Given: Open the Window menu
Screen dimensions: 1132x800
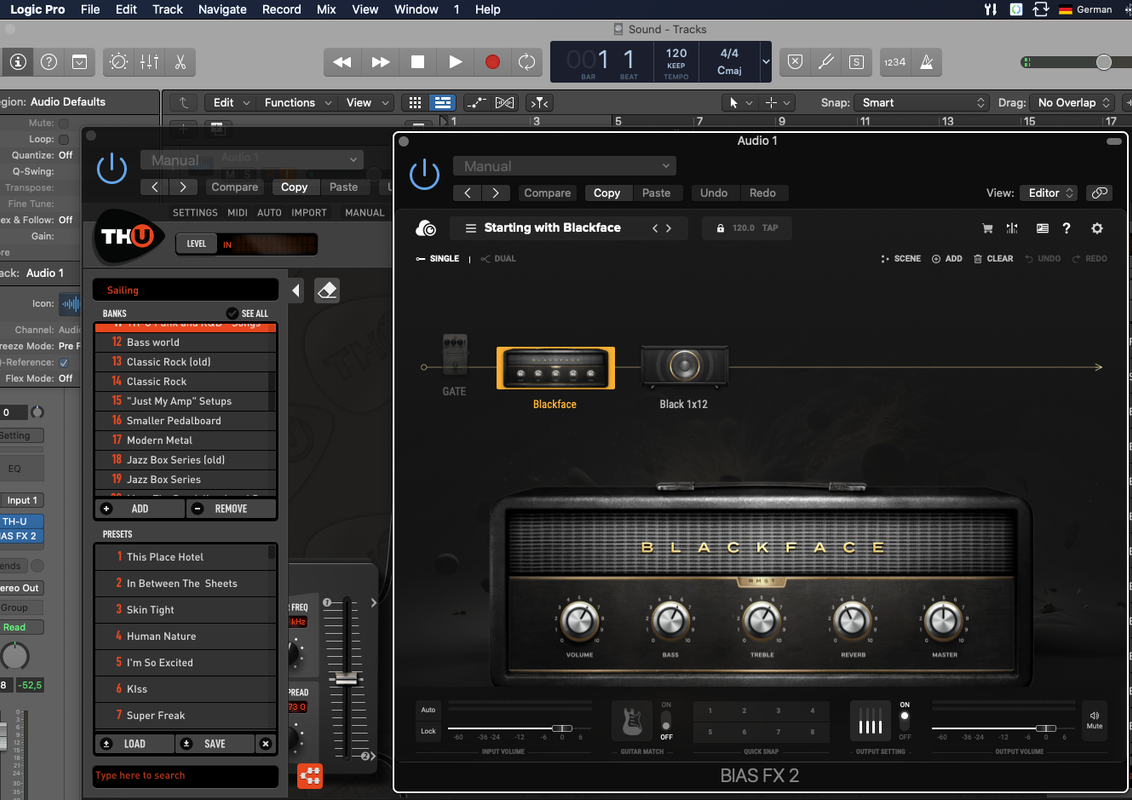Looking at the screenshot, I should coord(416,9).
